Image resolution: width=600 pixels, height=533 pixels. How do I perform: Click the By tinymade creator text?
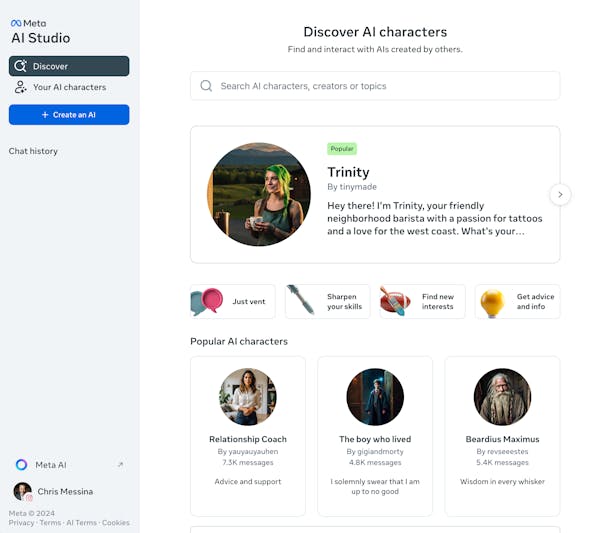click(352, 187)
